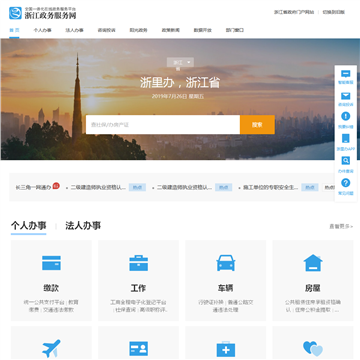Open the 阳光政务 navigation item

pos(138,30)
